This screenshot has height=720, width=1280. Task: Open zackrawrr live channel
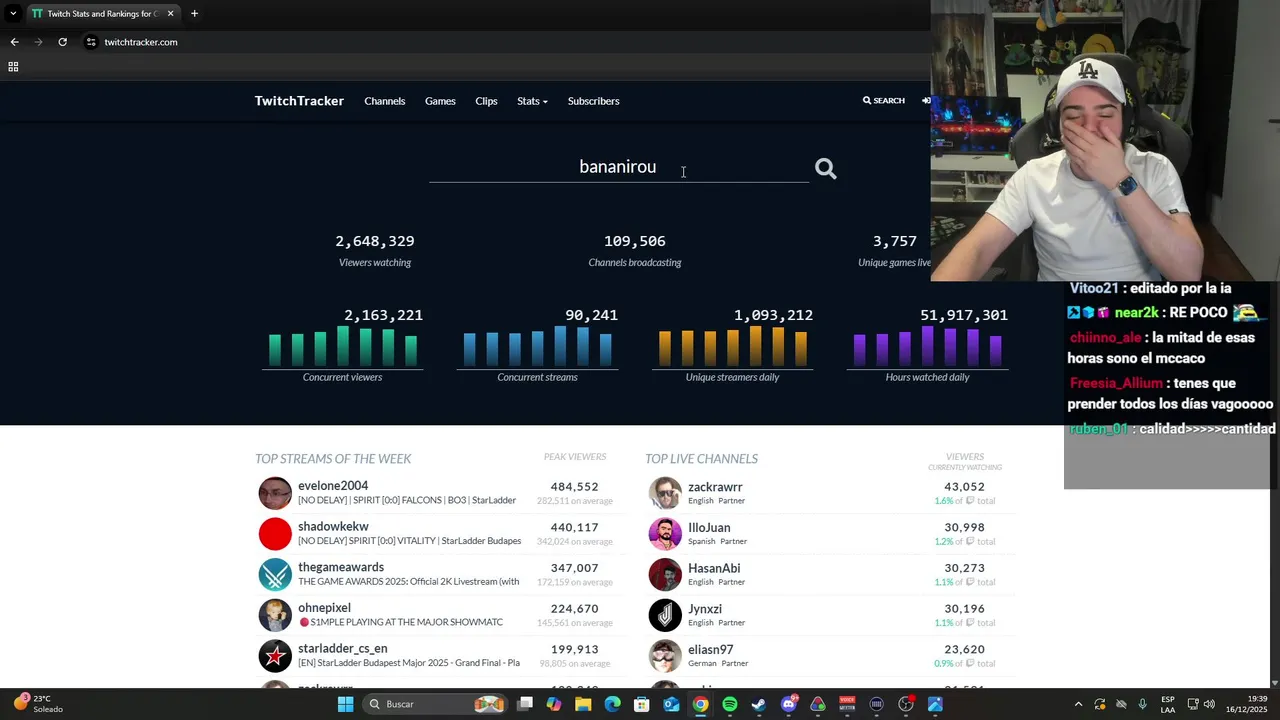[x=715, y=487]
